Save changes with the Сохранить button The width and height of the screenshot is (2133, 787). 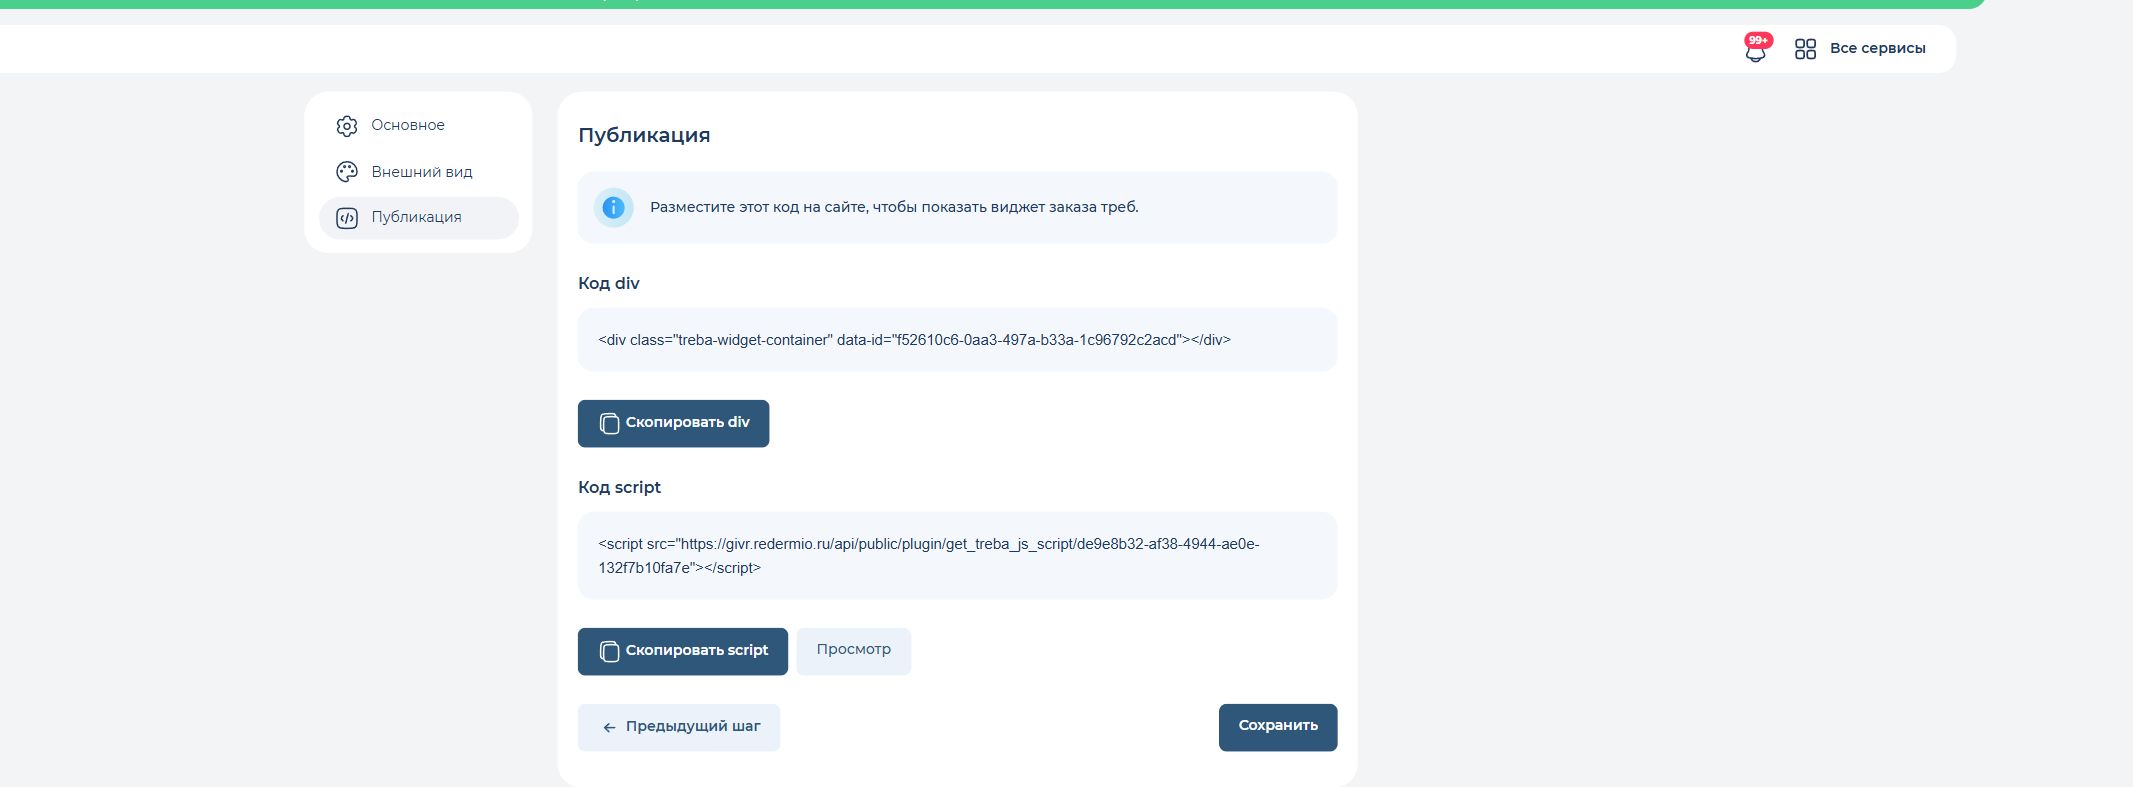click(x=1278, y=727)
